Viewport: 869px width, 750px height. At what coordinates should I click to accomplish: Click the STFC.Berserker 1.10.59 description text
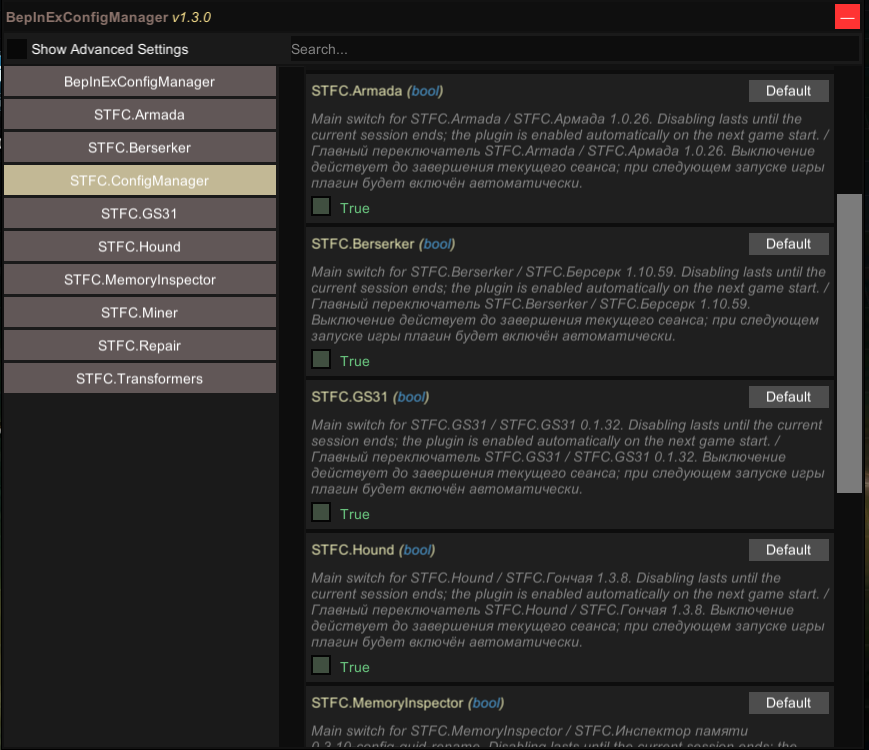[x=570, y=304]
